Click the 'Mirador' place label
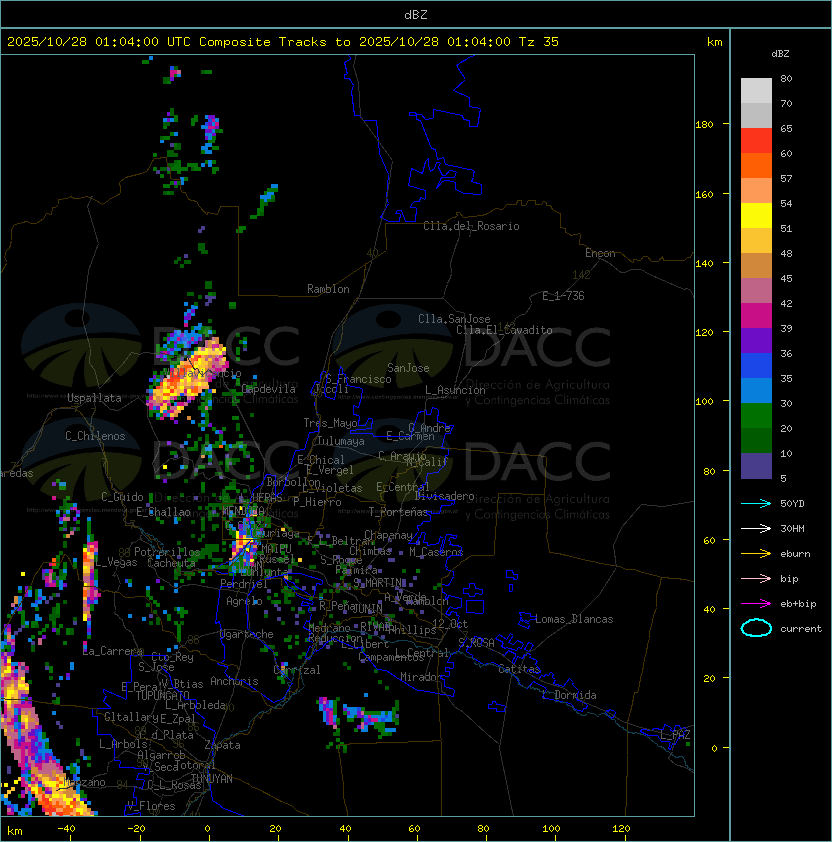Viewport: 832px width, 842px height. [x=421, y=677]
